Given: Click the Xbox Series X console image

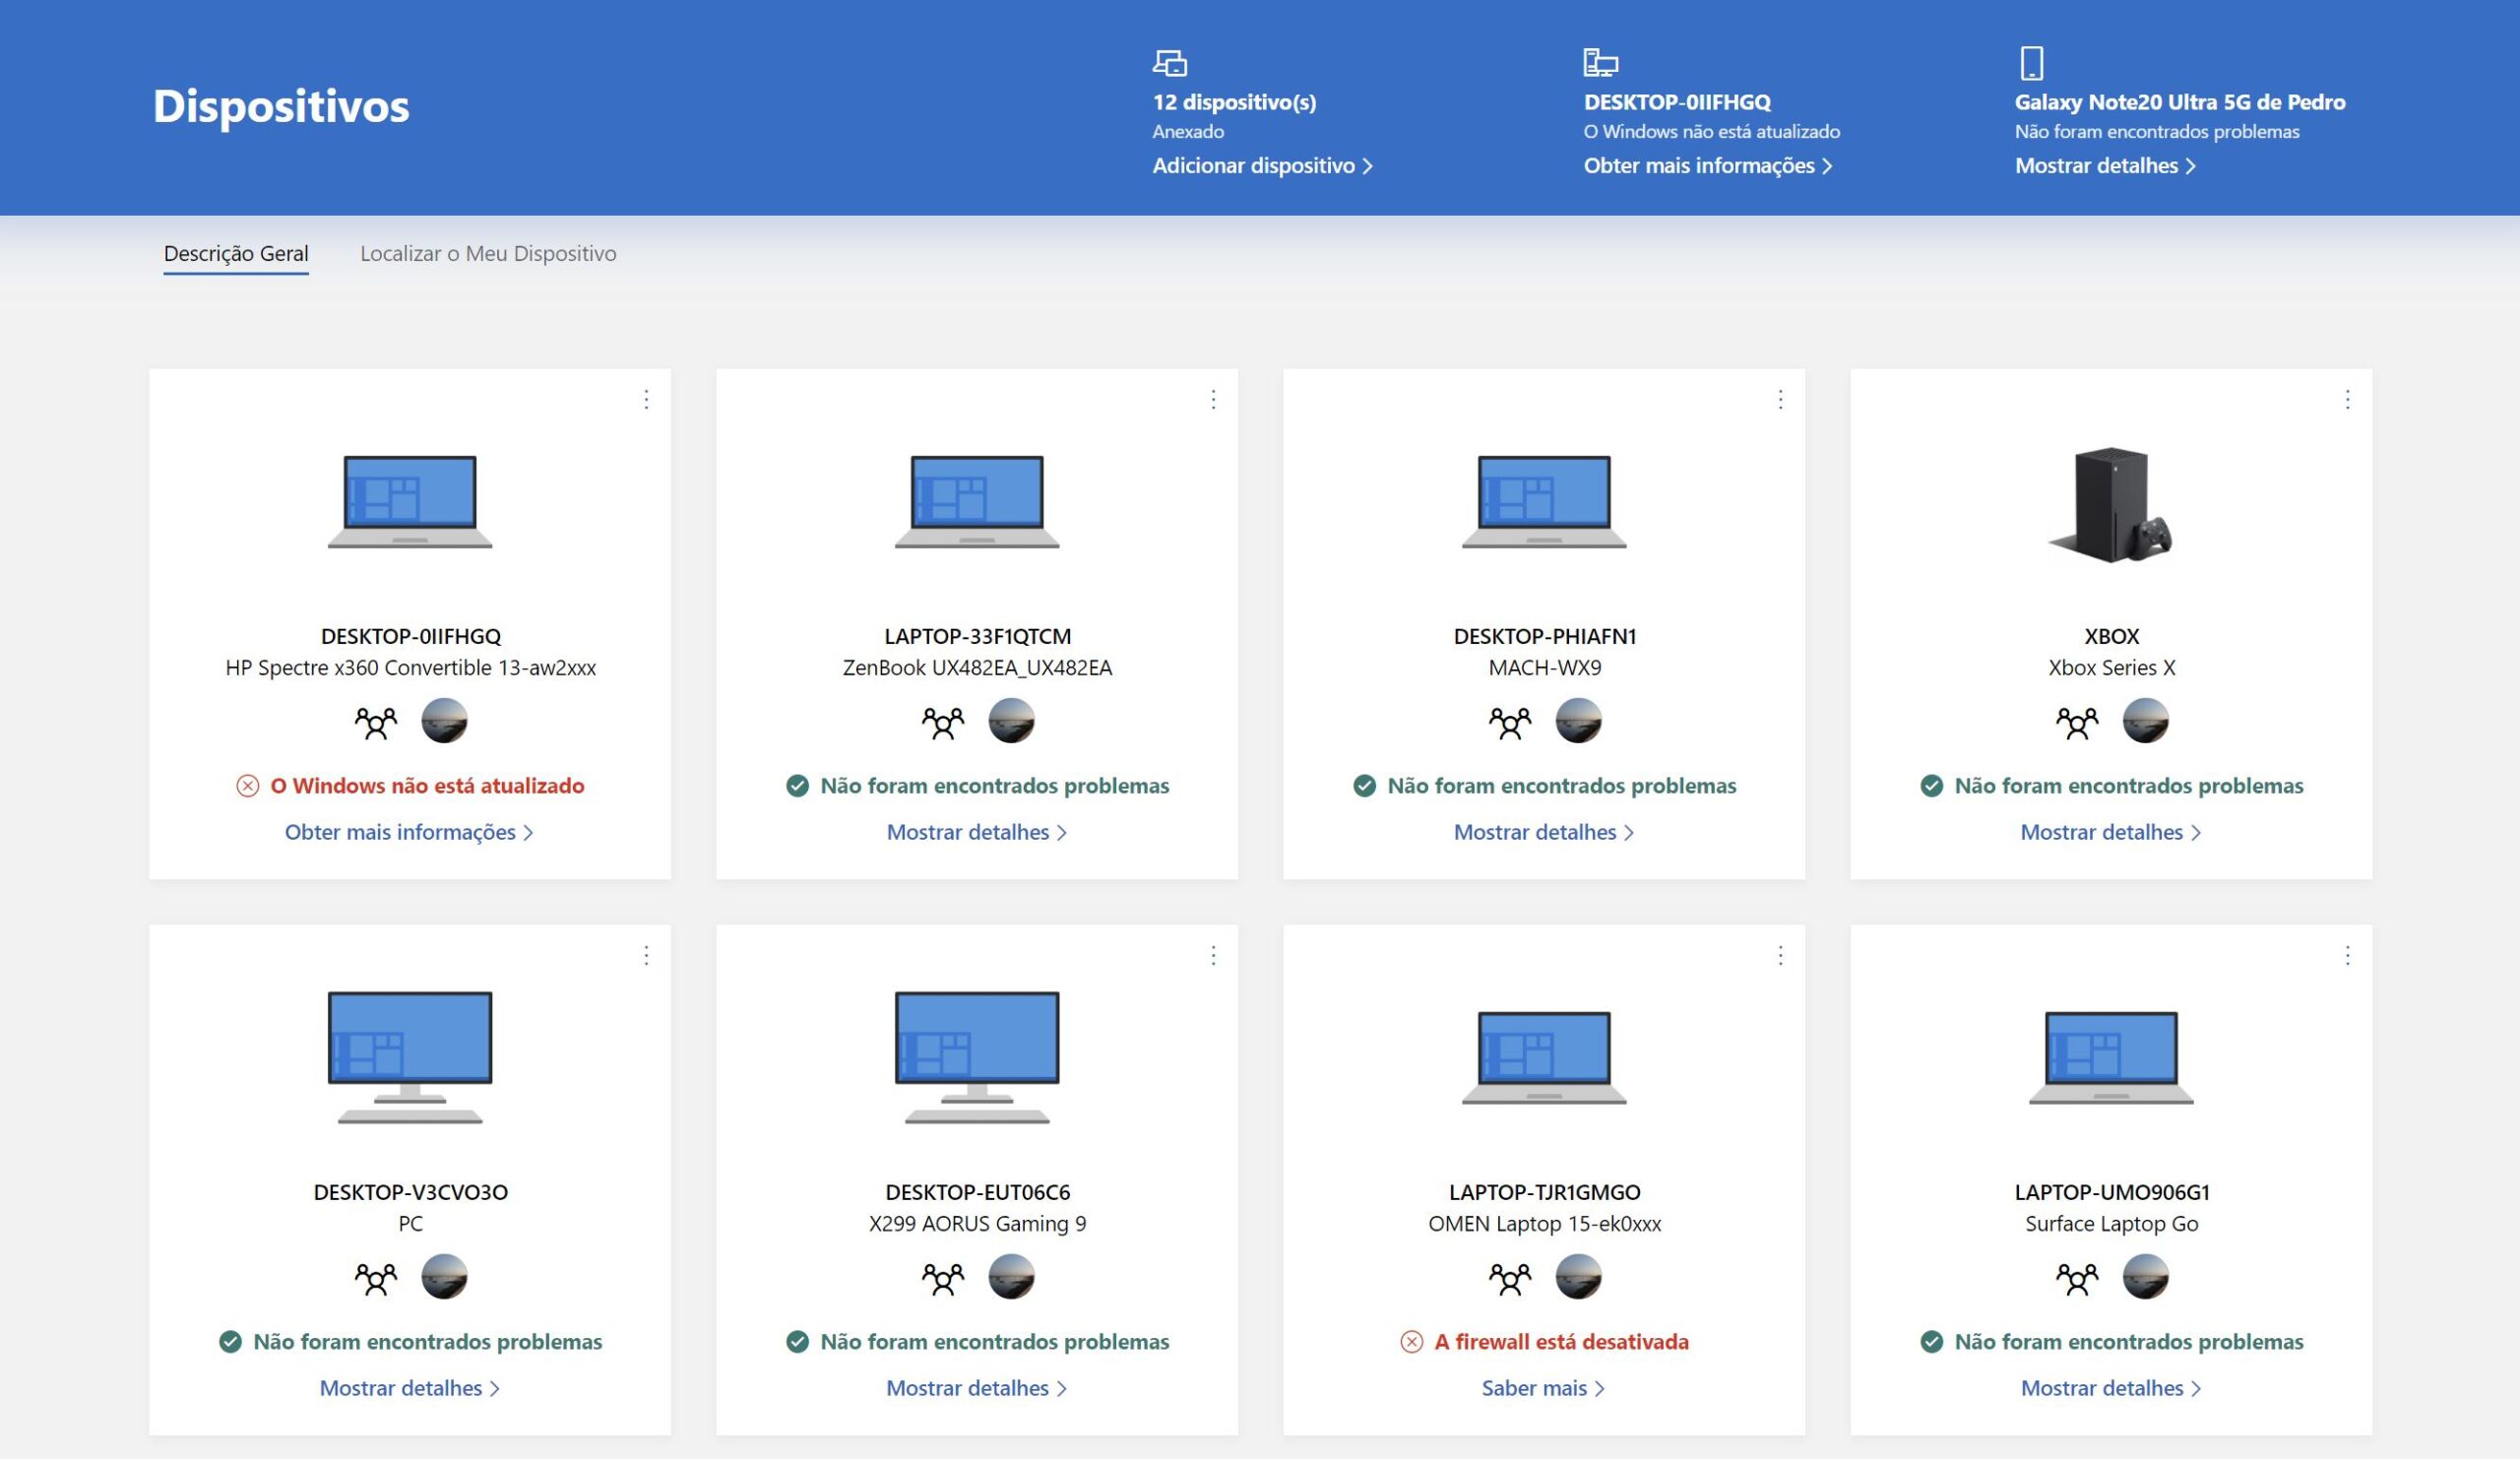Looking at the screenshot, I should [x=2111, y=505].
